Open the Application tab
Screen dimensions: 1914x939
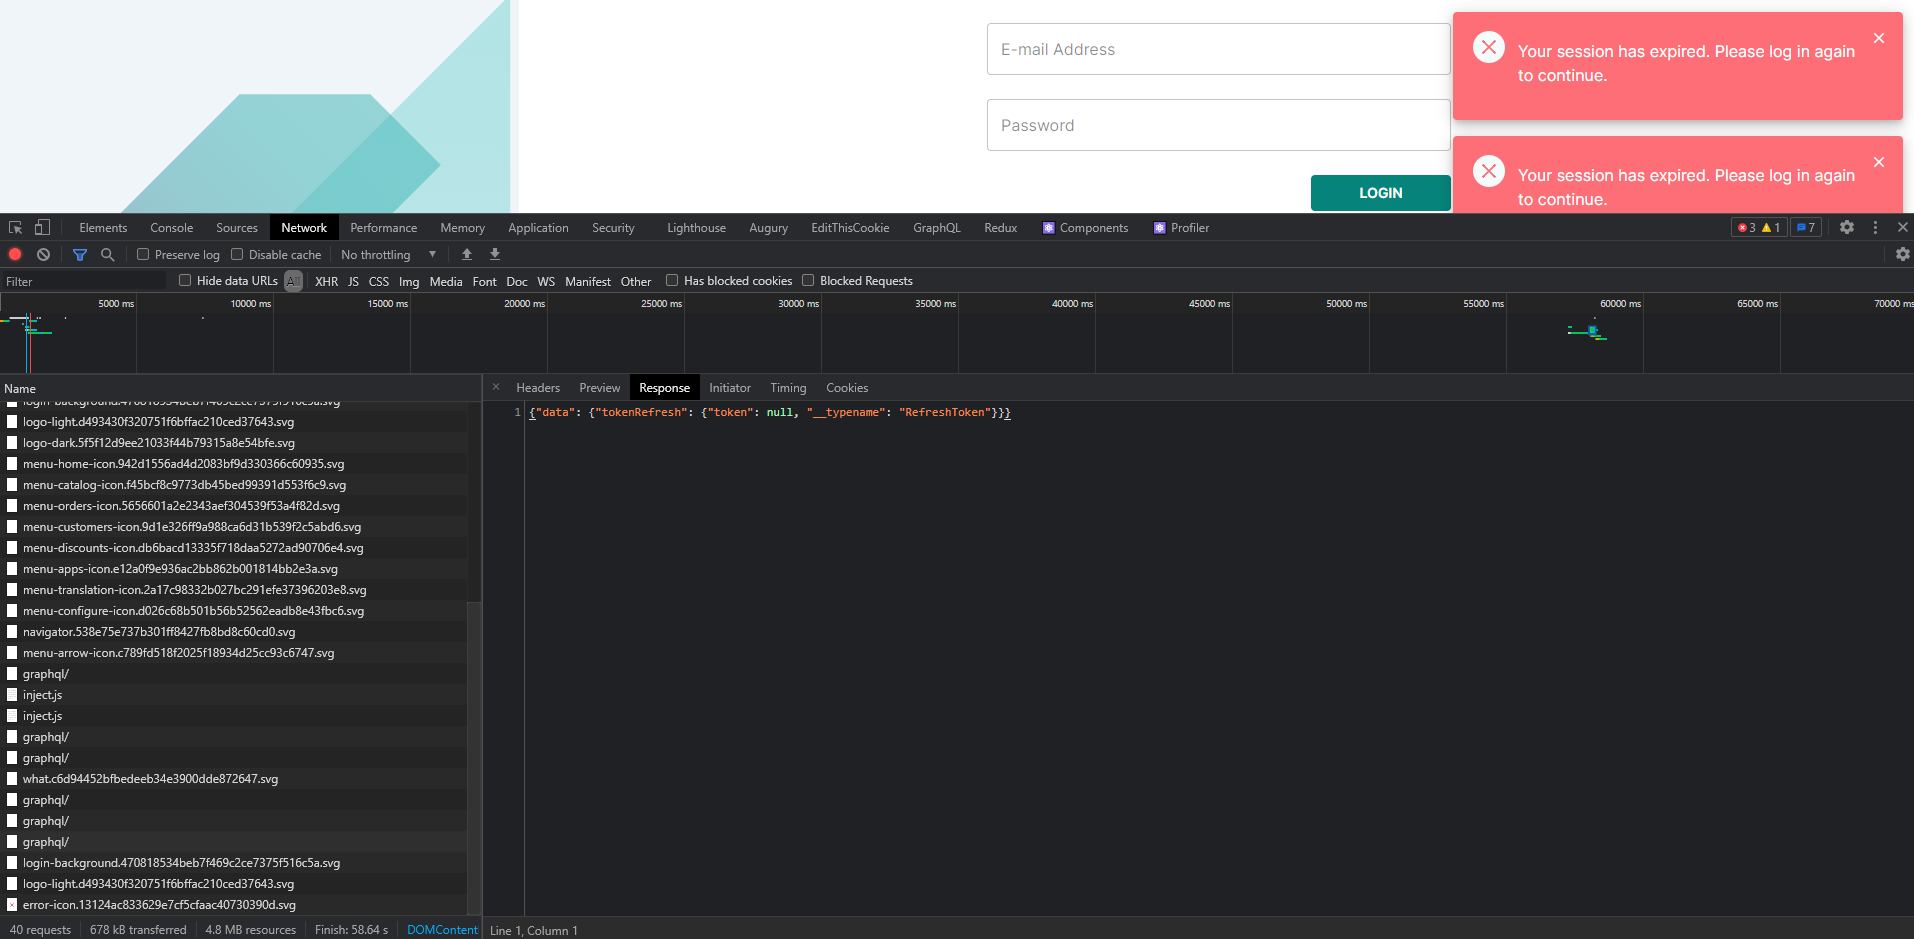[x=538, y=228]
